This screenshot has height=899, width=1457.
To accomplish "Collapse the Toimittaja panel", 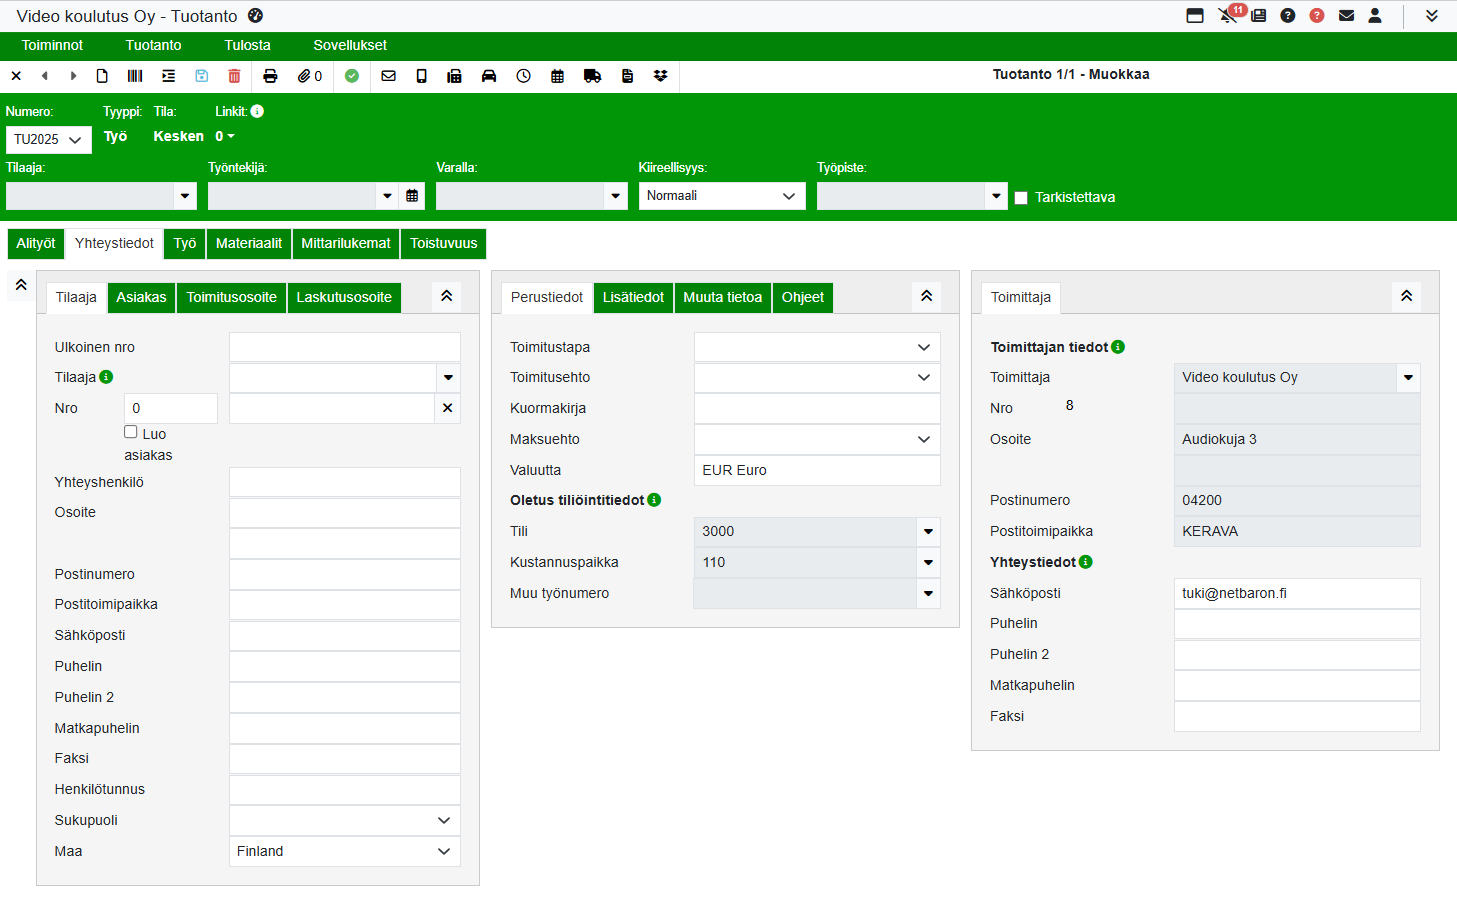I will click(x=1406, y=296).
